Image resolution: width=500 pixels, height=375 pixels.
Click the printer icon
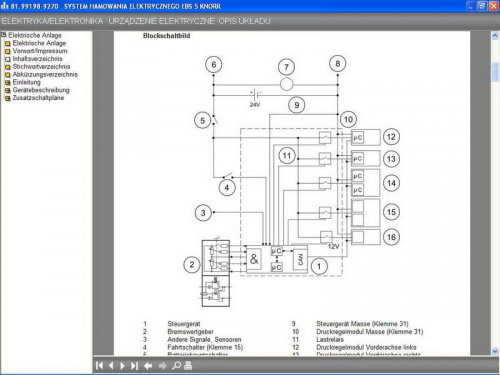(188, 366)
